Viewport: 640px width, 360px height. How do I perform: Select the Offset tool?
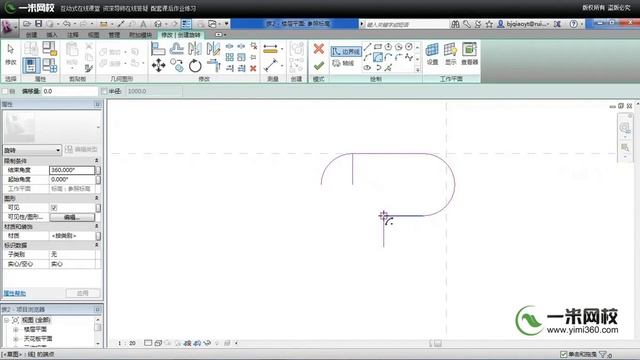(x=176, y=49)
